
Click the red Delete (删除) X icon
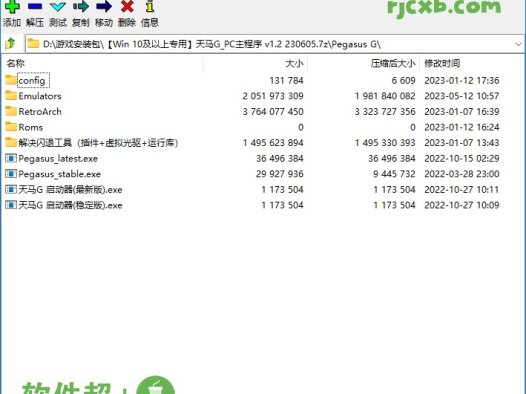[x=127, y=6]
